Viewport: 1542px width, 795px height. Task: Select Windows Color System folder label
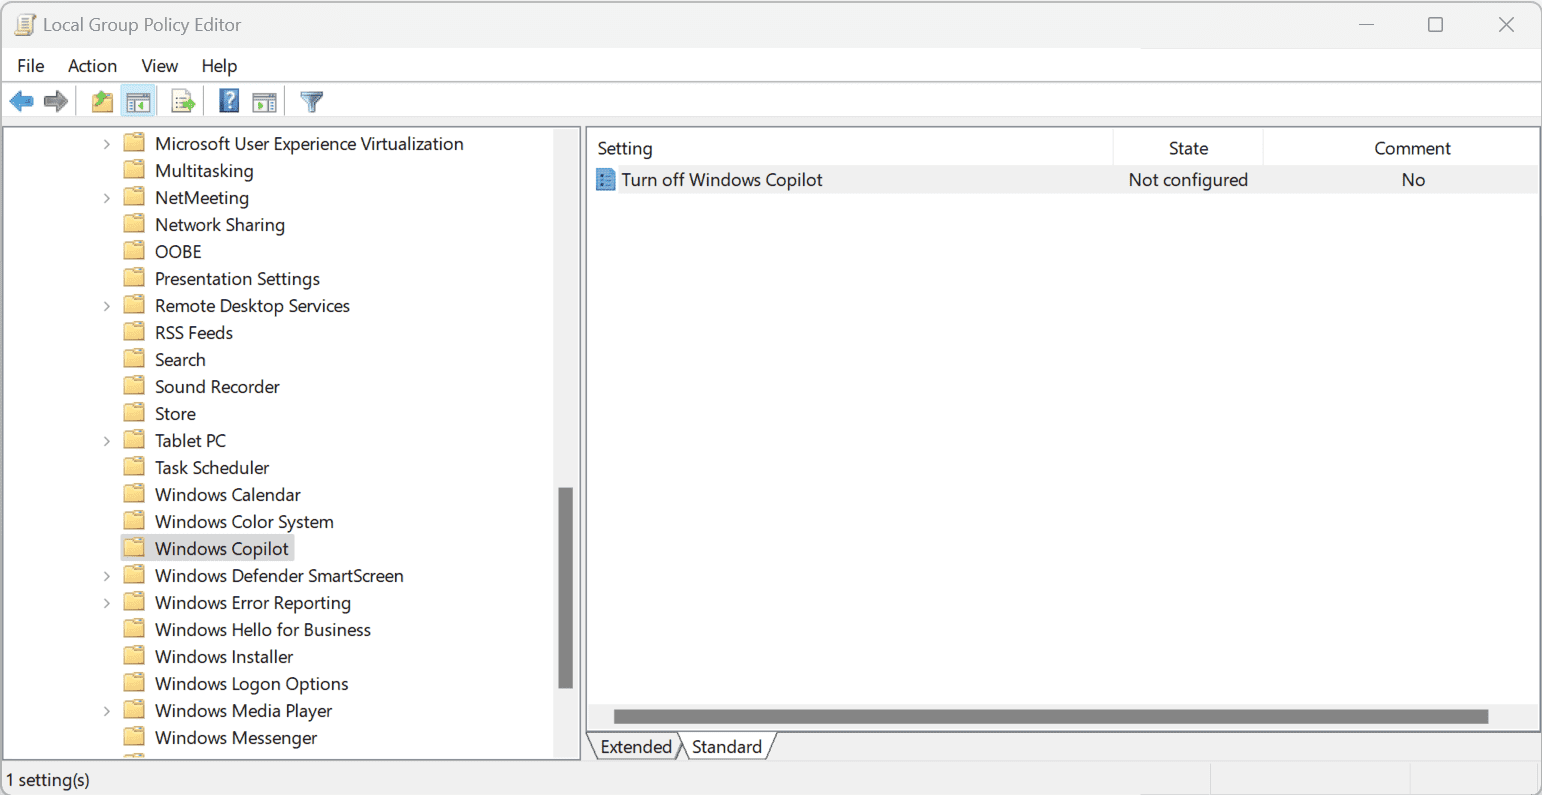click(x=244, y=522)
